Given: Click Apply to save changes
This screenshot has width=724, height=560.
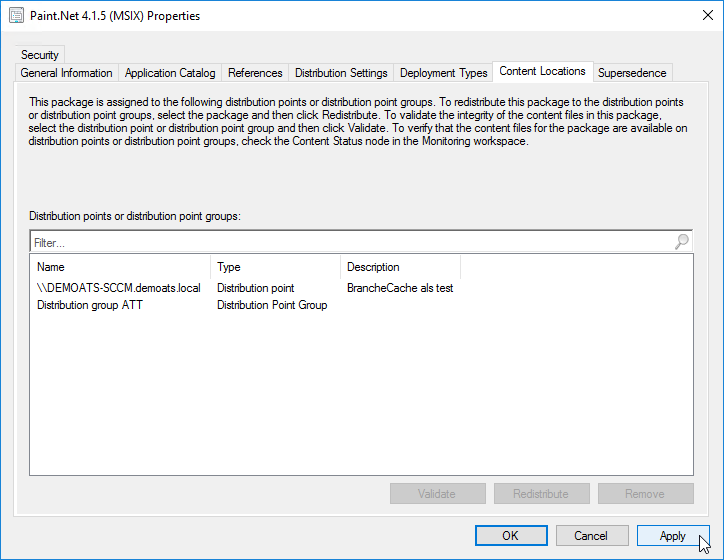Looking at the screenshot, I should [672, 536].
